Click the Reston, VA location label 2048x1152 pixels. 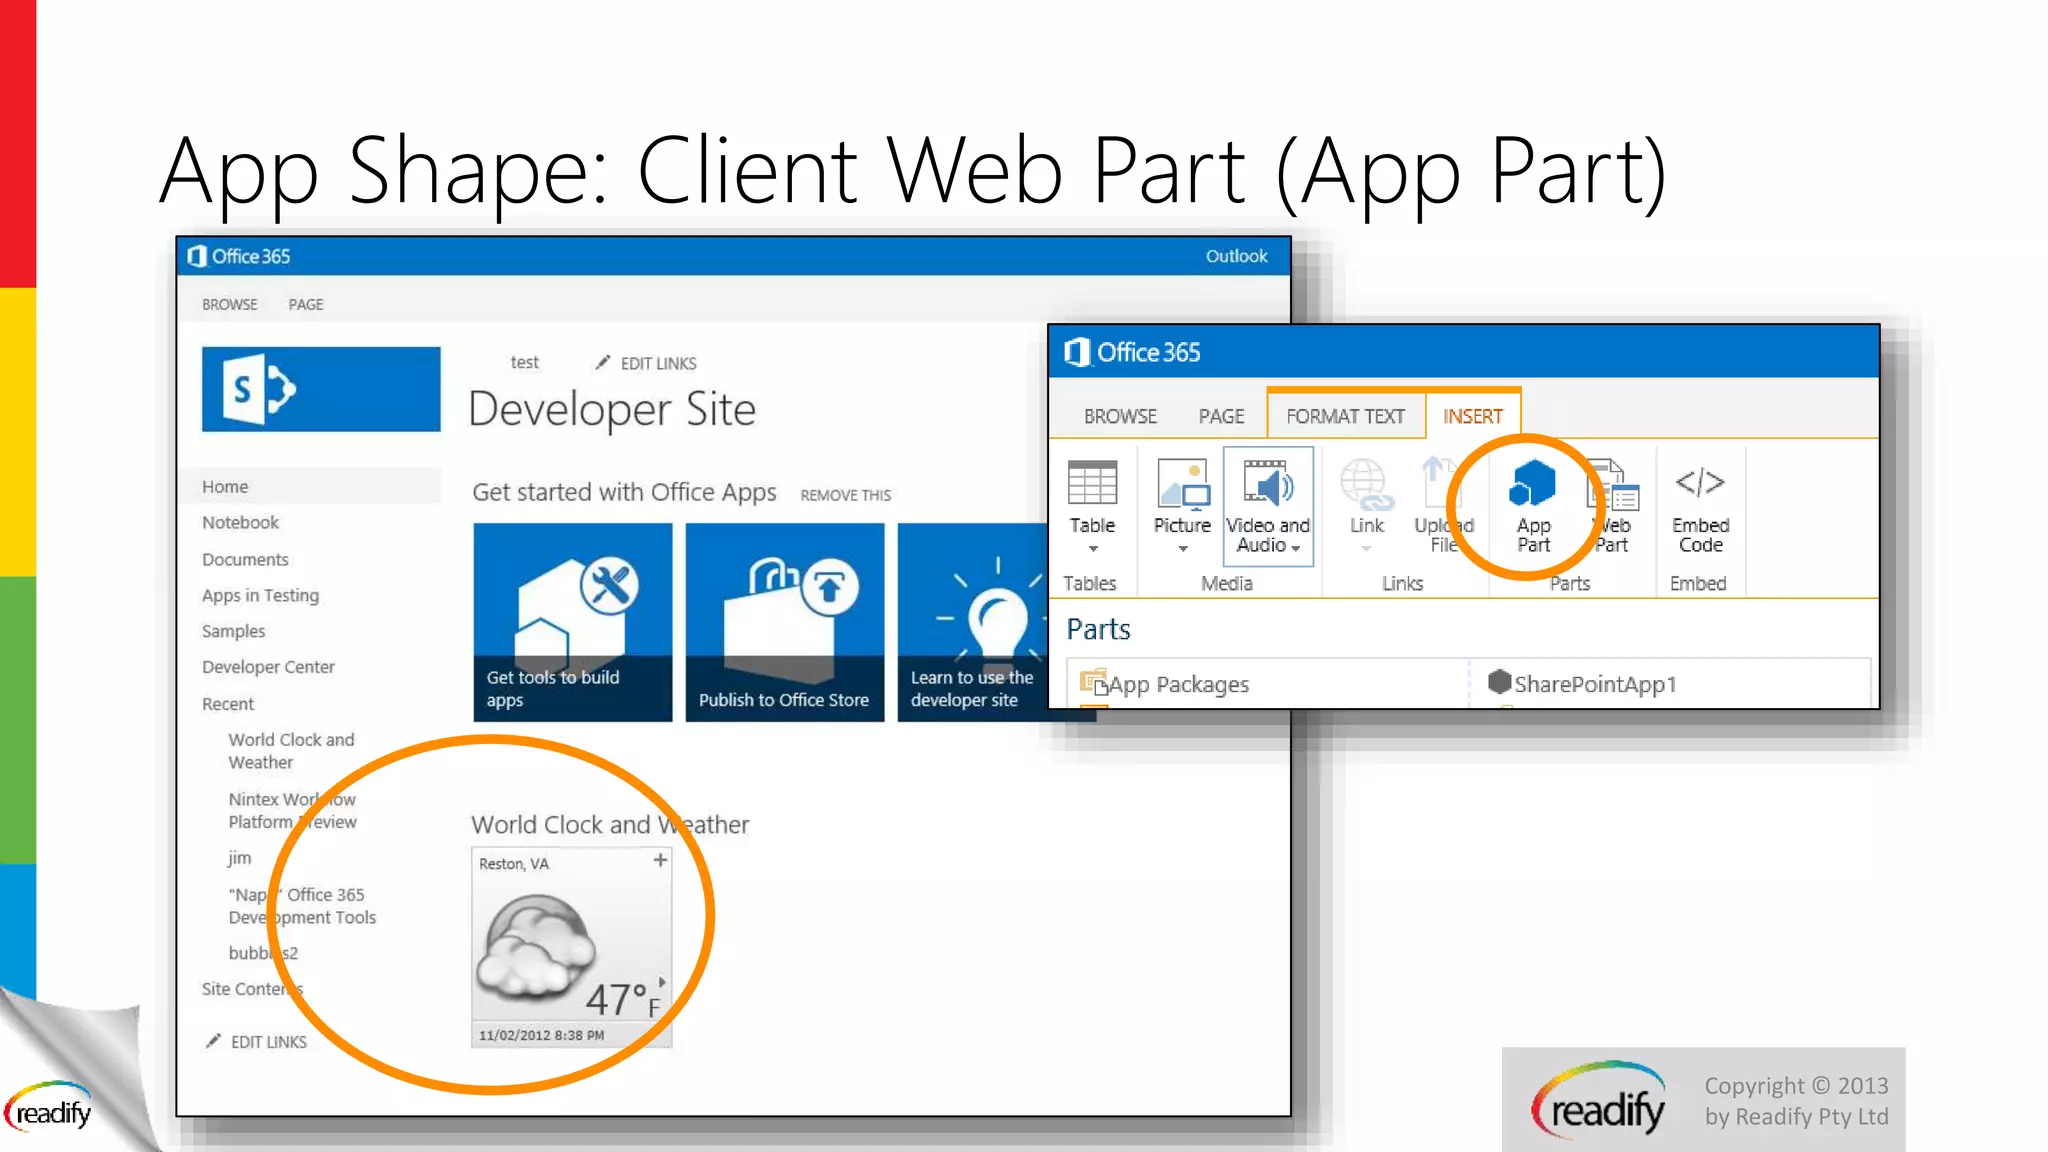(x=514, y=864)
